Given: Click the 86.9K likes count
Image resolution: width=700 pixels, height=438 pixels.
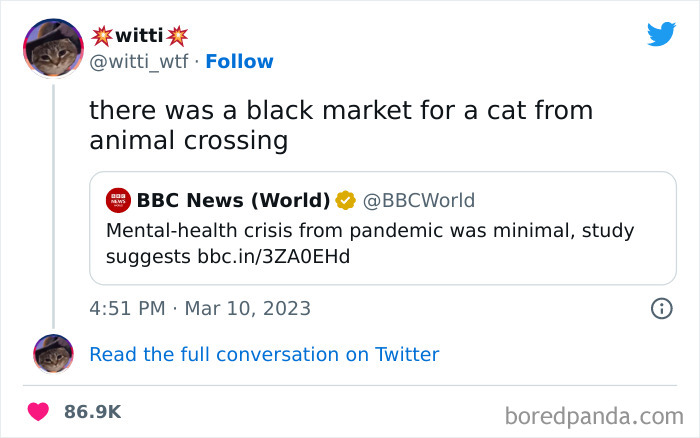Looking at the screenshot, I should pyautogui.click(x=93, y=411).
